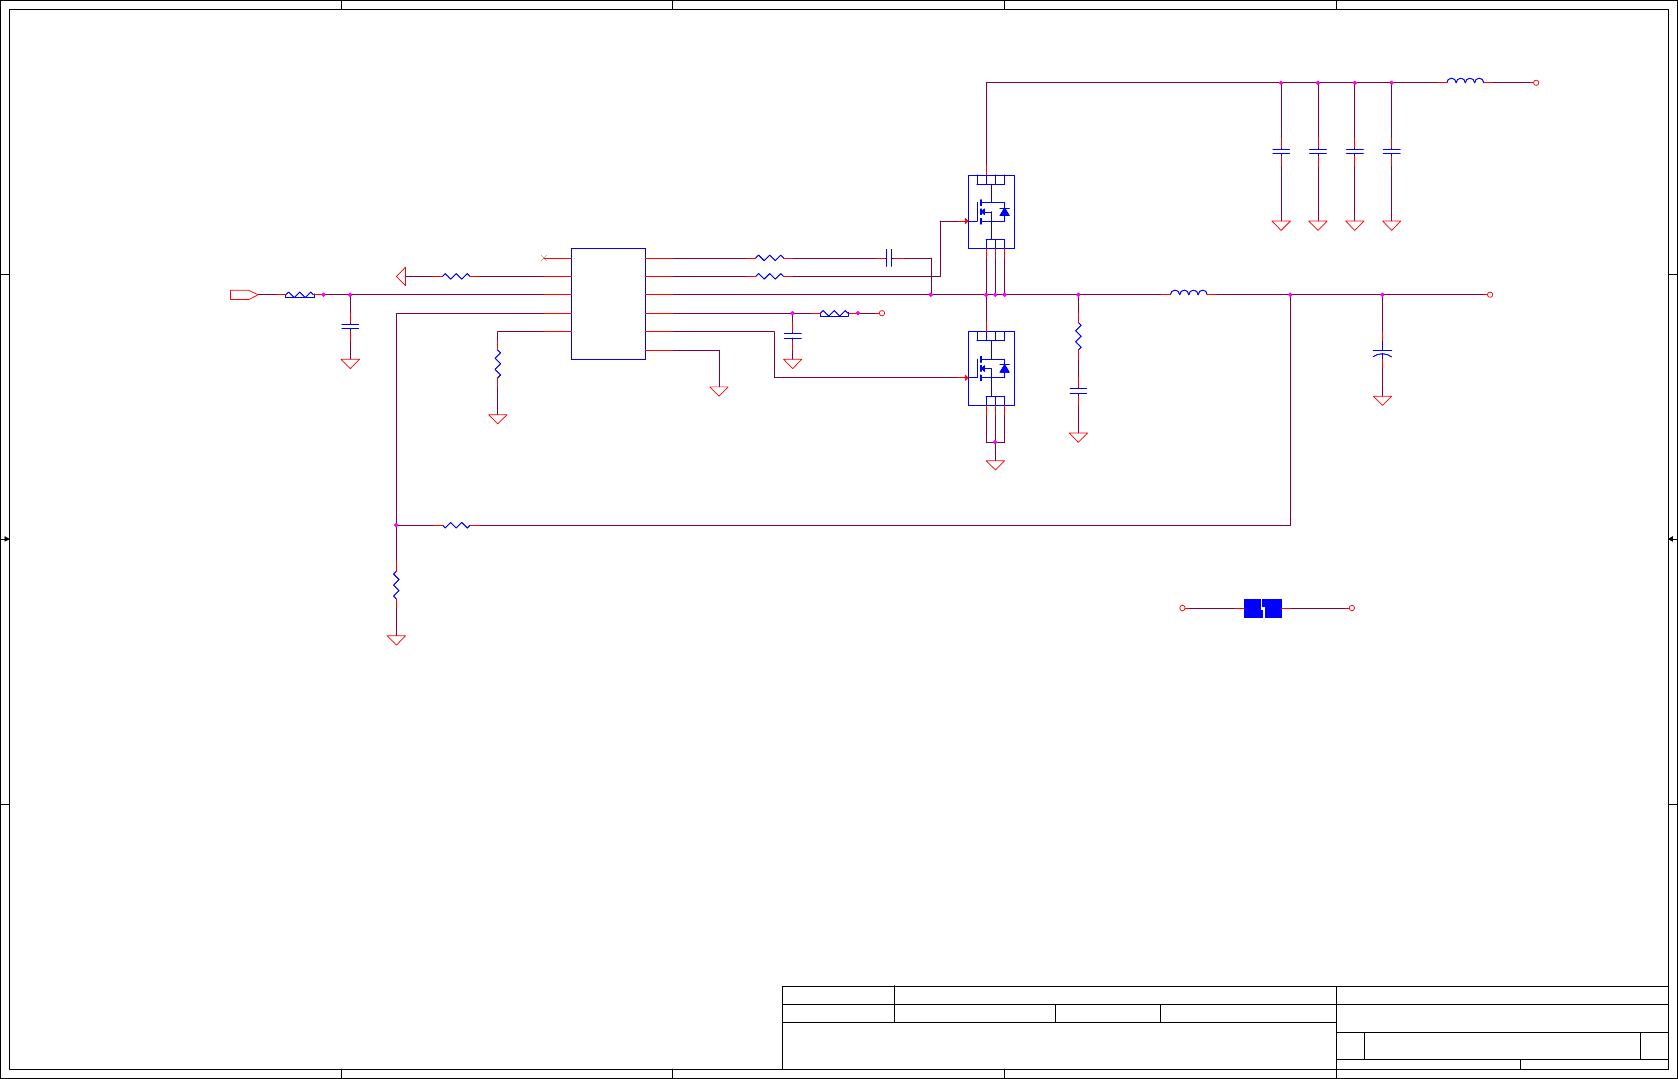Select the fuse symbol on the input line
This screenshot has width=1678, height=1079.
point(300,295)
